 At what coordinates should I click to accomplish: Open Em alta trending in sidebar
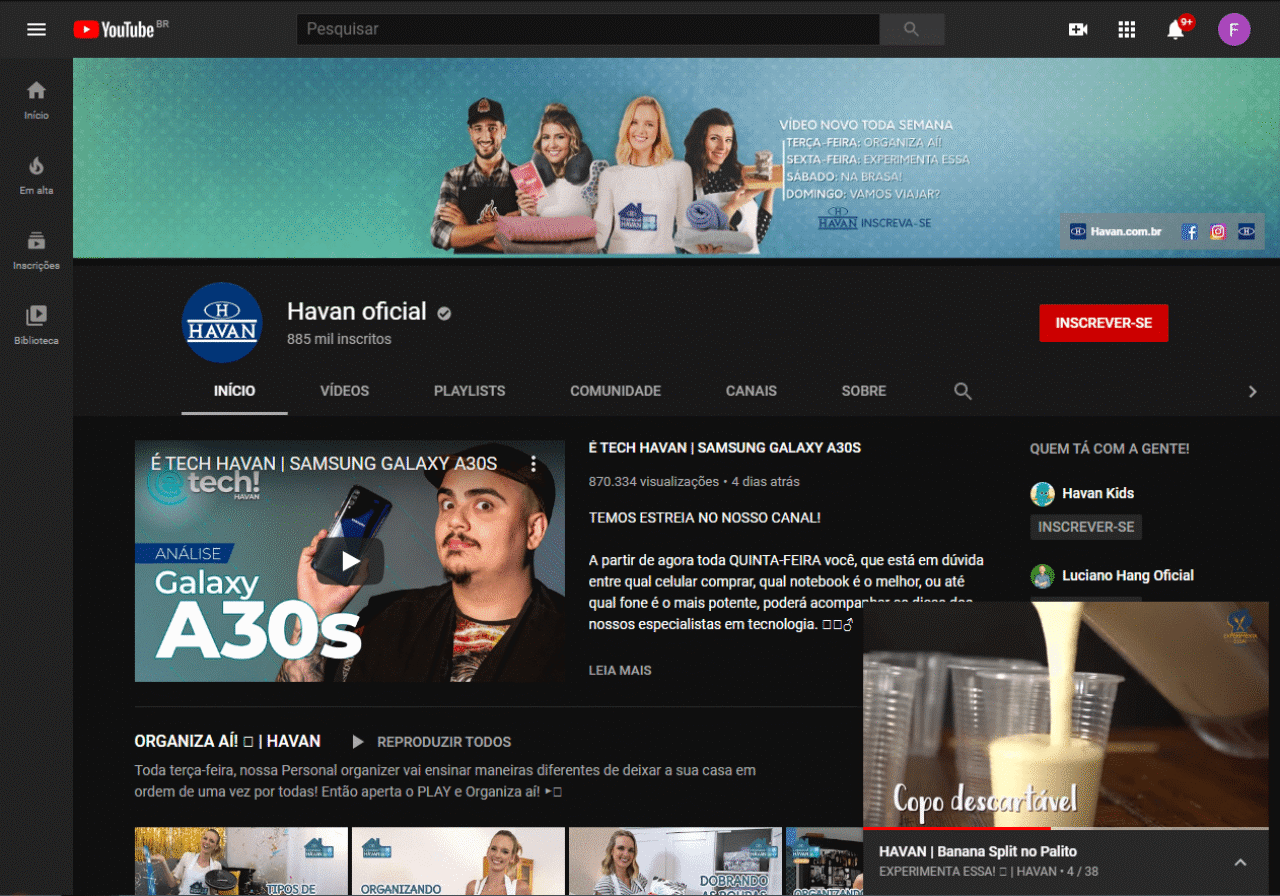click(x=37, y=175)
